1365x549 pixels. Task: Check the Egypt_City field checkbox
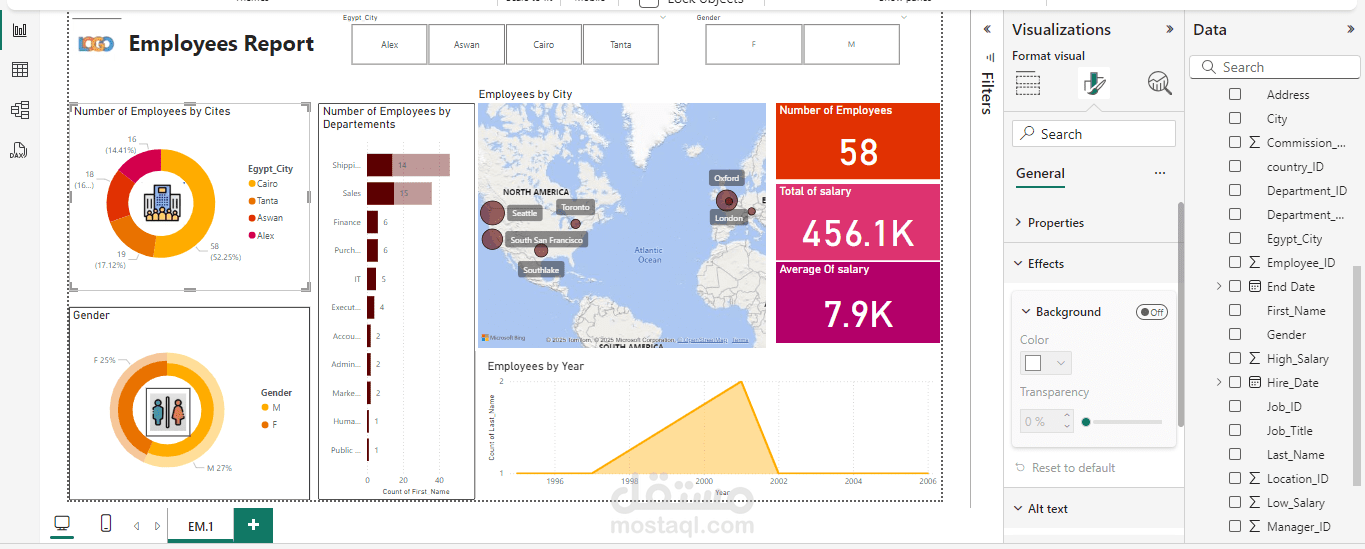pyautogui.click(x=1235, y=239)
